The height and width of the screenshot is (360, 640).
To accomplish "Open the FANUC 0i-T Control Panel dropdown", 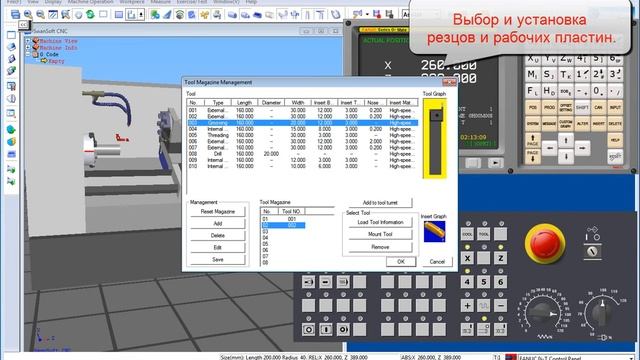I will [632, 358].
